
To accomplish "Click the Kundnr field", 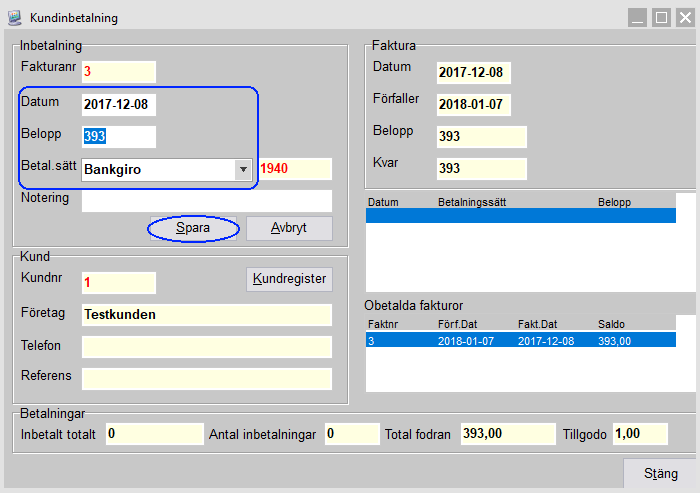I will (x=119, y=283).
